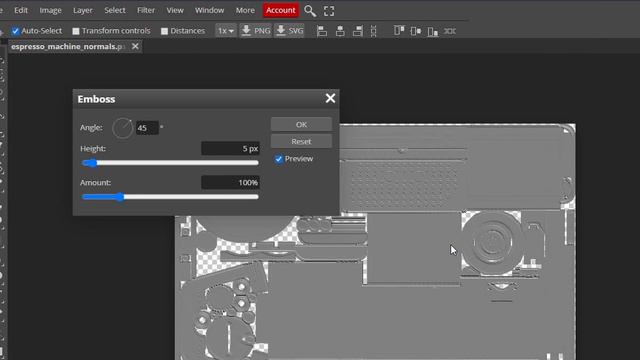Toggle fullscreen mode icon
640x360 pixels.
(329, 11)
